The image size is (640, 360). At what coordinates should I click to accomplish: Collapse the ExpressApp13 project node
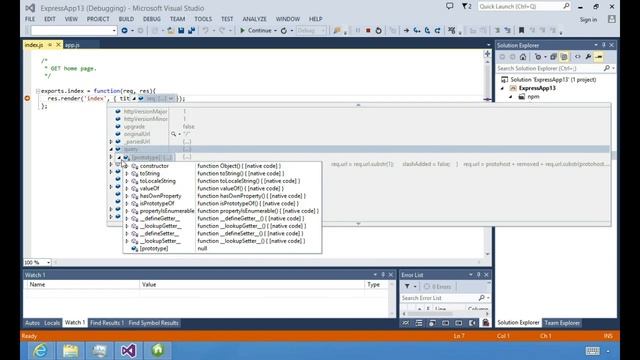click(x=502, y=88)
